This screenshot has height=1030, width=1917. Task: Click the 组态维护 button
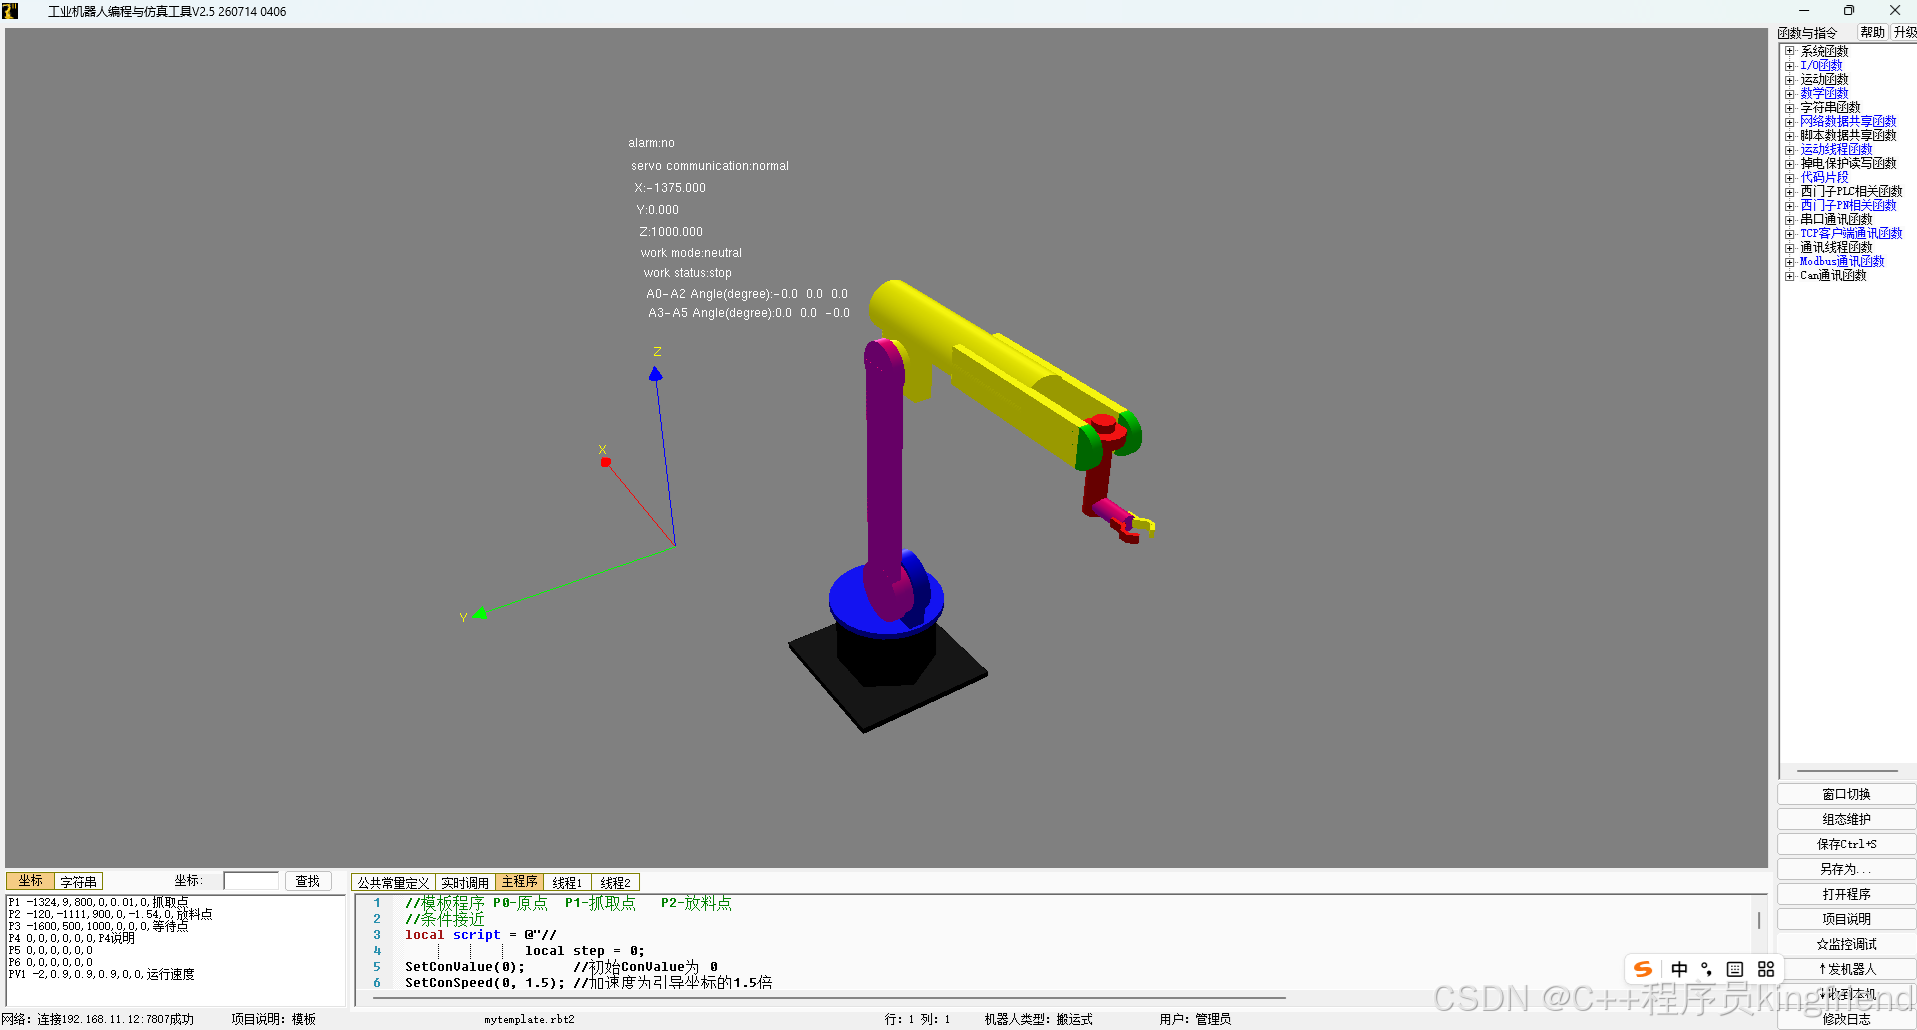coord(1846,819)
